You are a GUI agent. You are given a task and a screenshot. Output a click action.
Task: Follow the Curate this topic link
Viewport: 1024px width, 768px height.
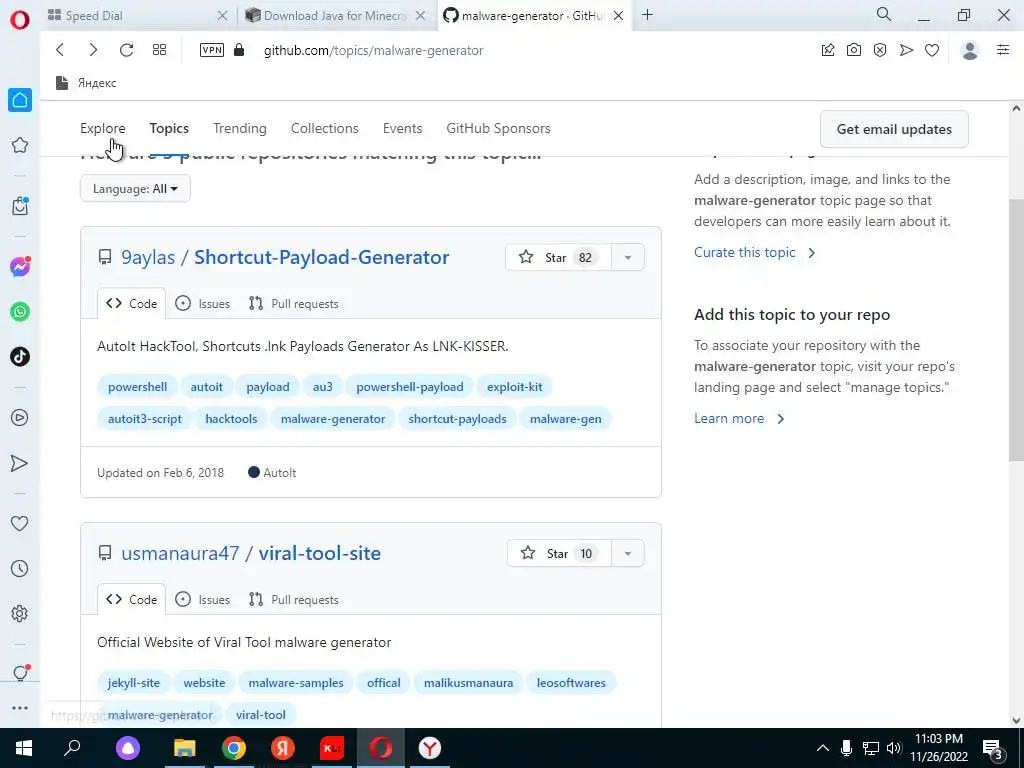click(x=754, y=253)
